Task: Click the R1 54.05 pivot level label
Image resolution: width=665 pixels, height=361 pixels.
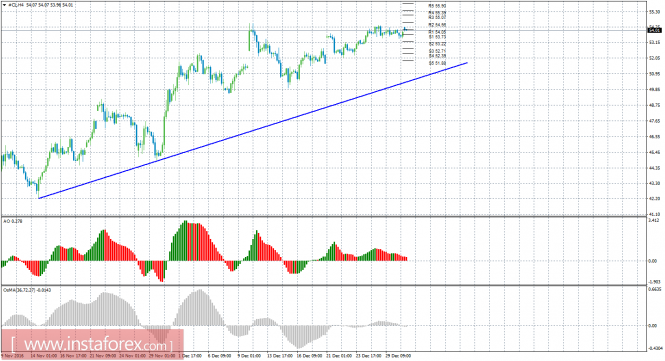Action: click(x=437, y=32)
